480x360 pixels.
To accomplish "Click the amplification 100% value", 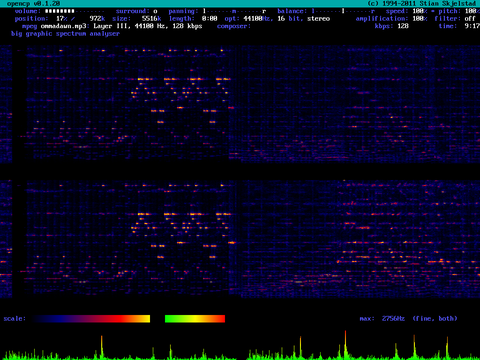I will point(420,19).
